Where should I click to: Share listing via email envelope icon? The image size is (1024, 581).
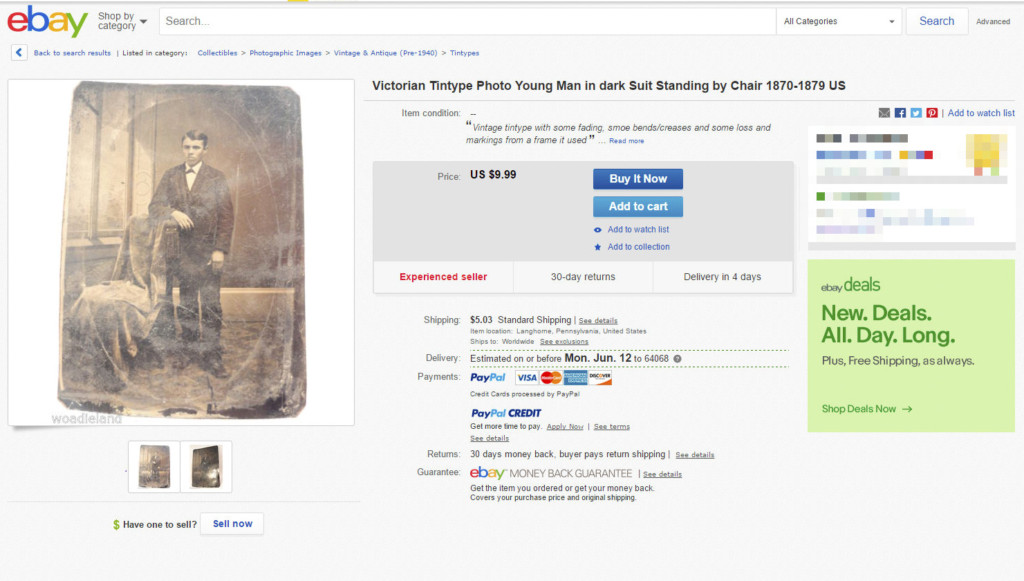coord(884,113)
